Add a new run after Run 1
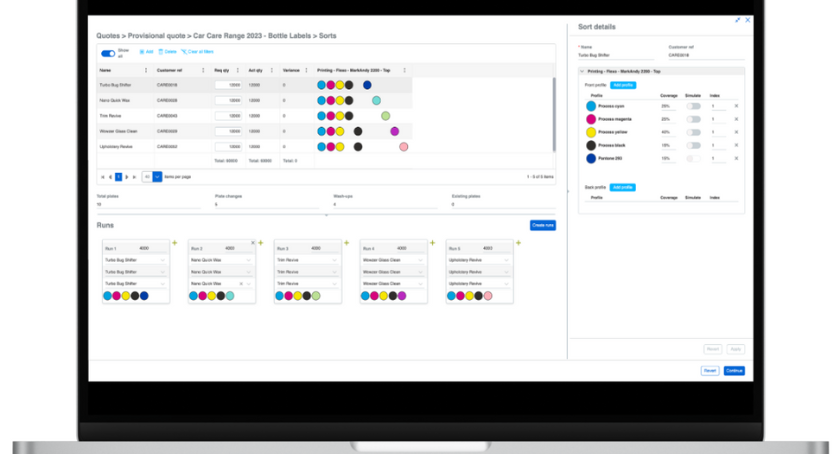 coord(175,243)
